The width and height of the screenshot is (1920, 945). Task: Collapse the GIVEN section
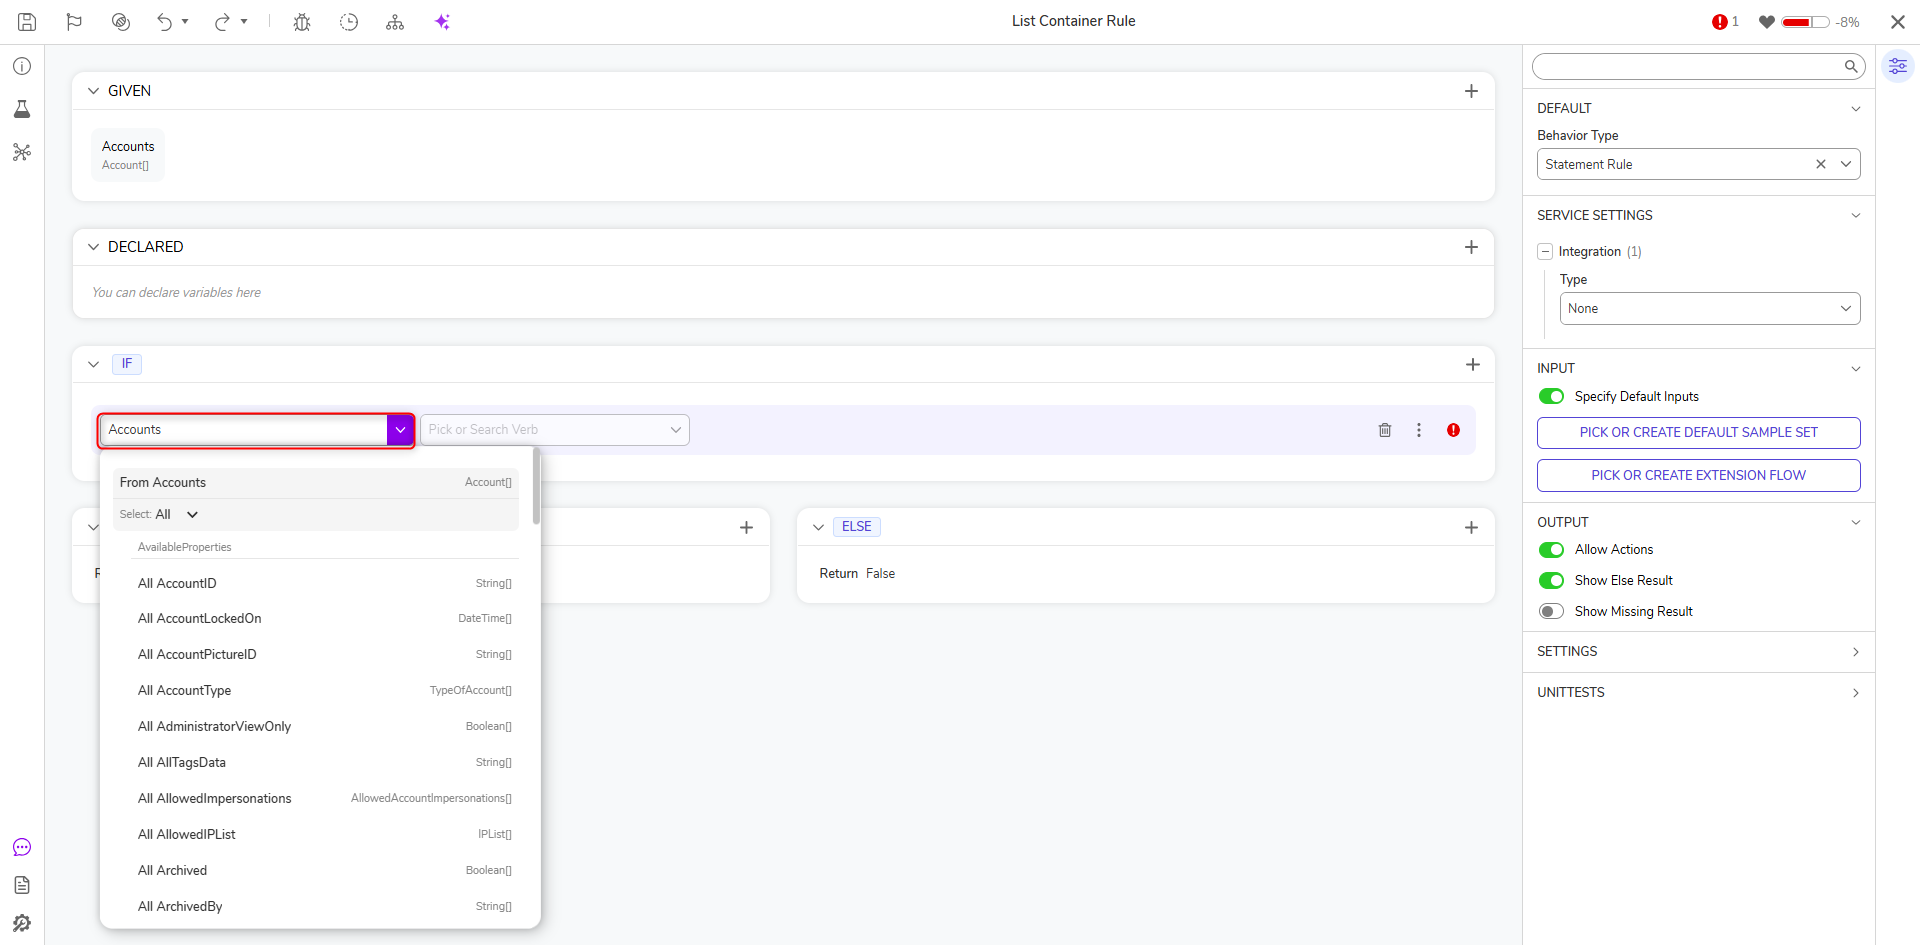(93, 91)
